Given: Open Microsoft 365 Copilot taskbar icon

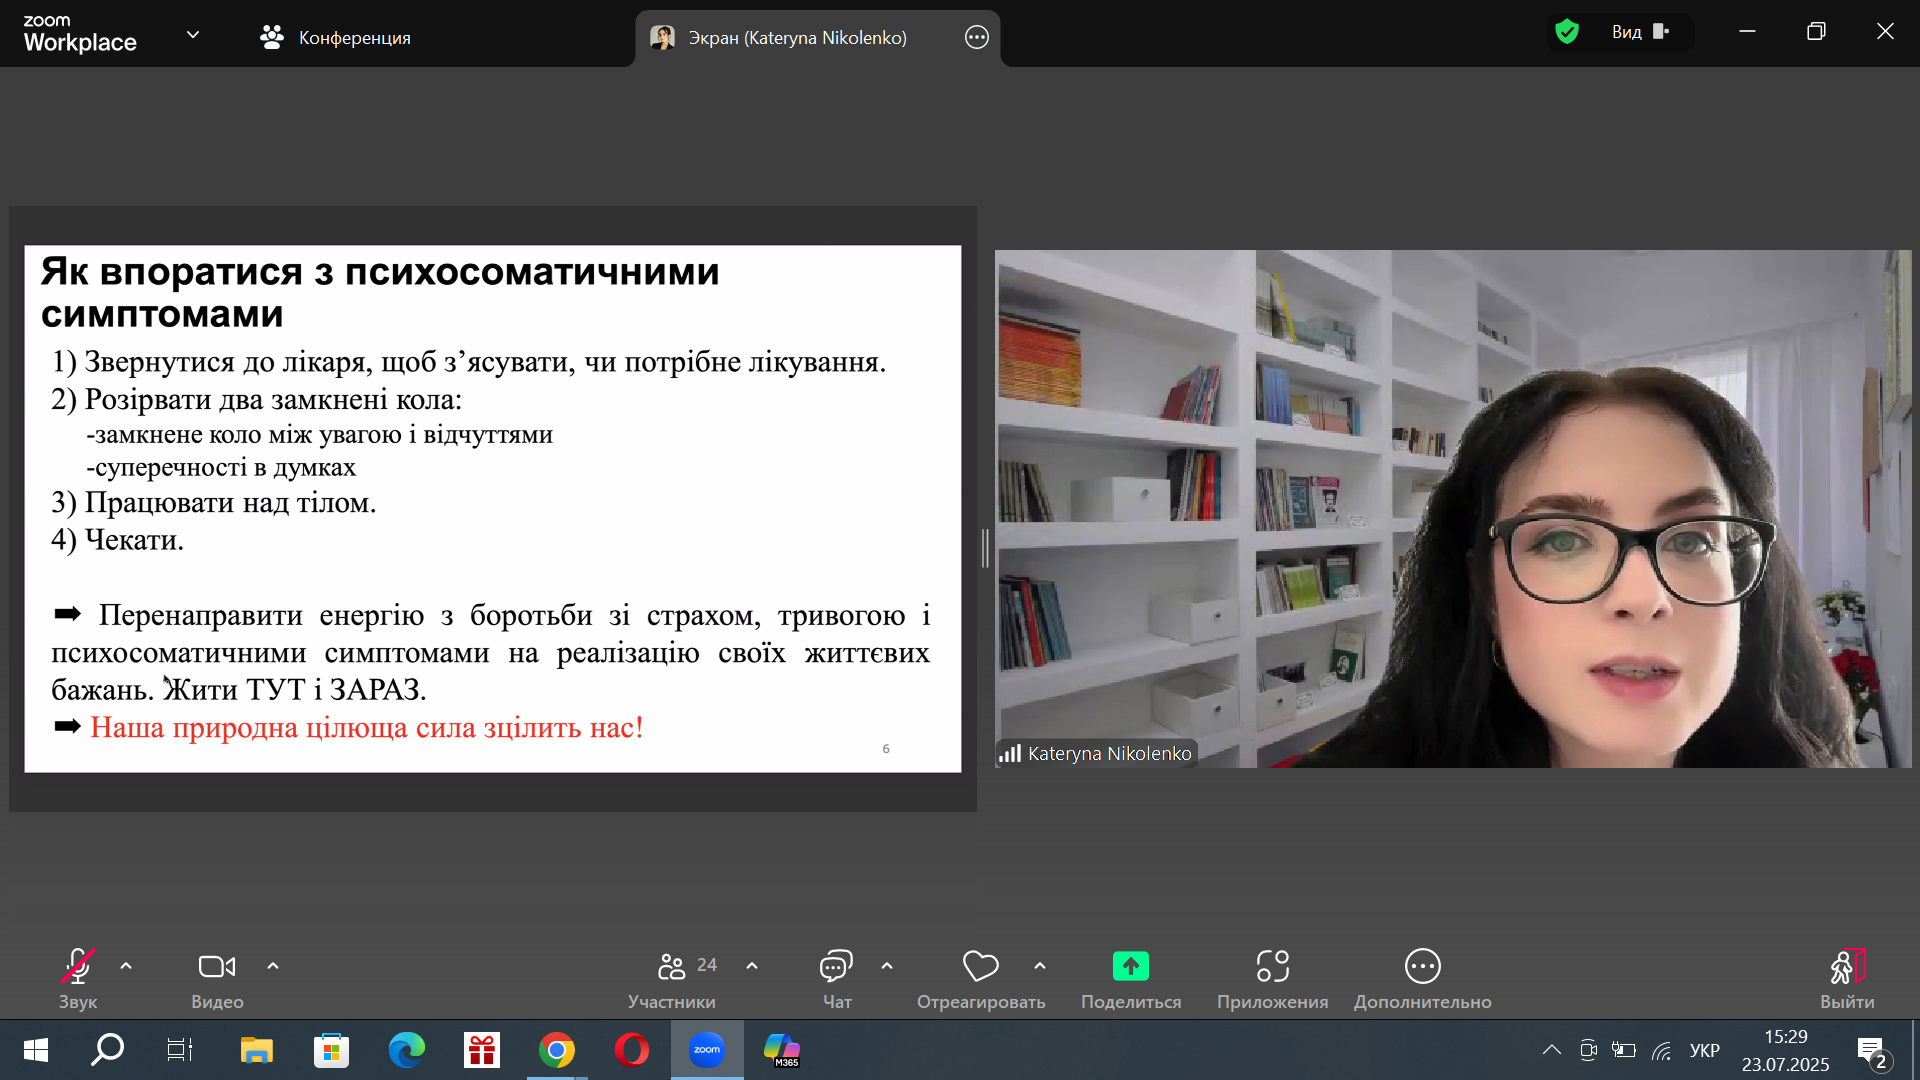Looking at the screenshot, I should point(782,1050).
